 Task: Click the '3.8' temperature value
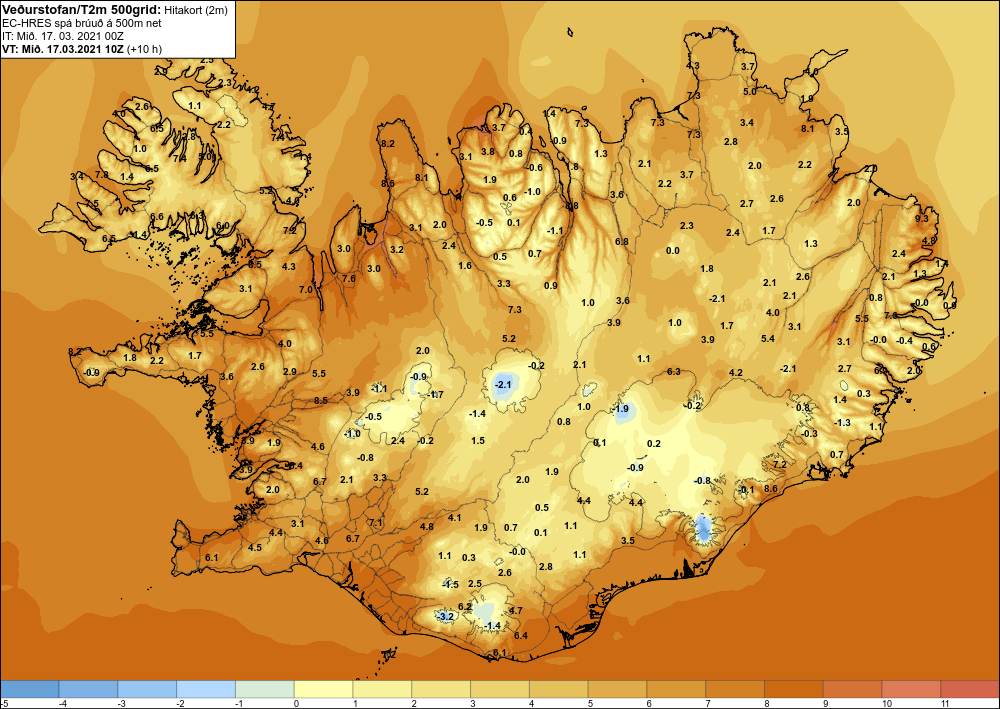488,152
